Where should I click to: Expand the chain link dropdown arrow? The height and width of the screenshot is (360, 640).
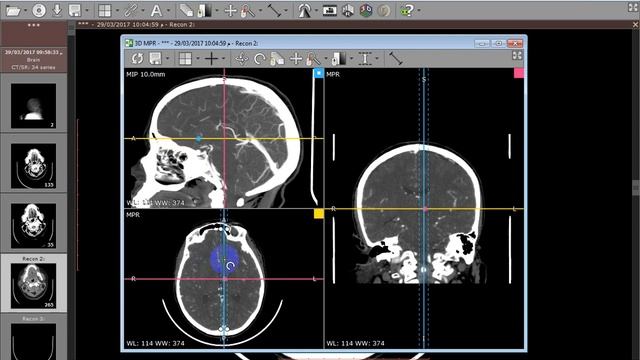pos(143,11)
